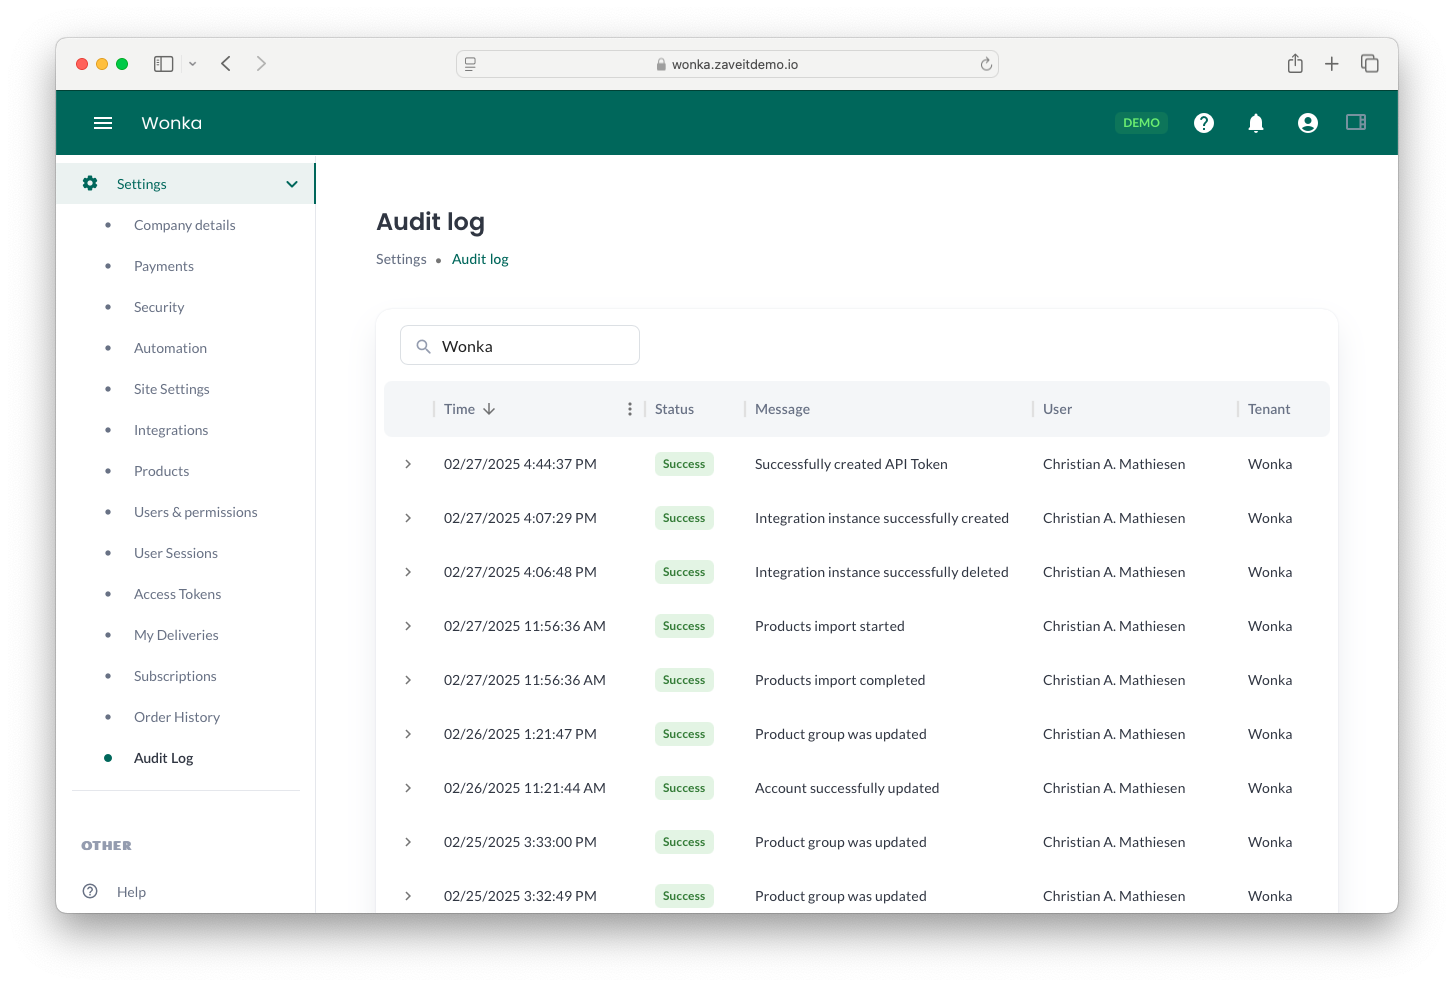Open Order History
1454x987 pixels.
177,717
